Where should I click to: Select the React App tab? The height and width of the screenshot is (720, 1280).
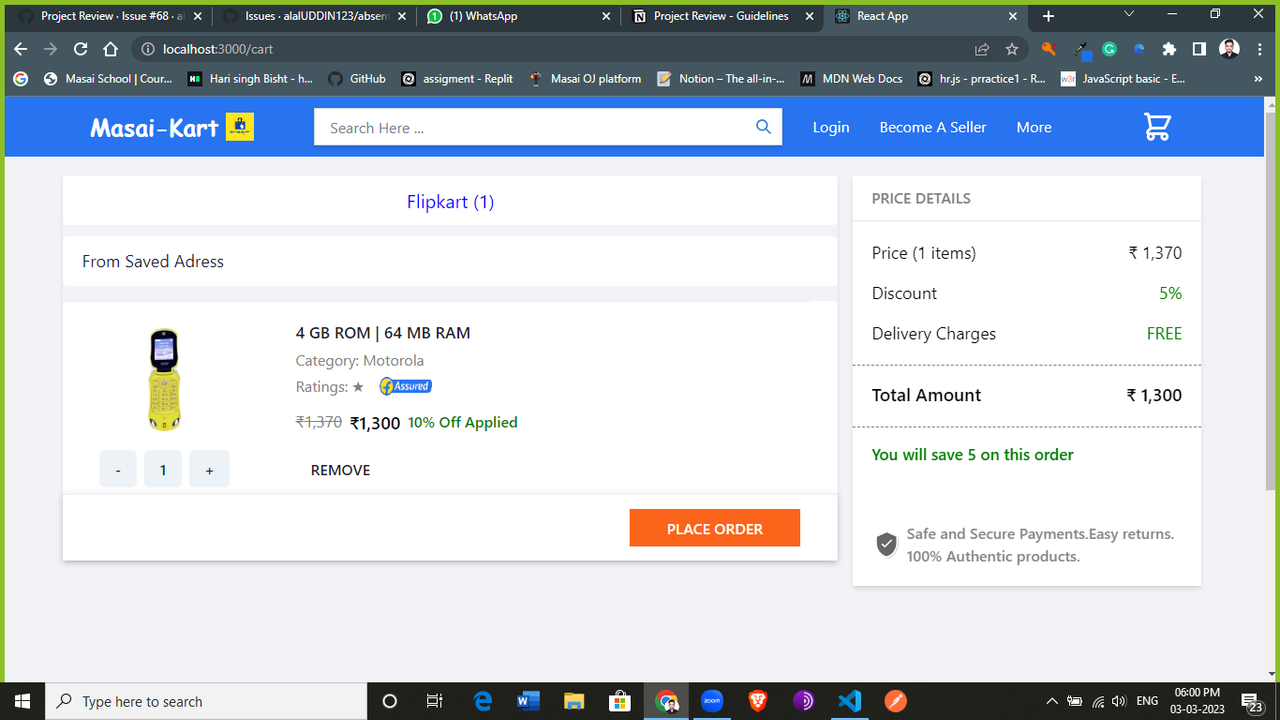[x=926, y=16]
